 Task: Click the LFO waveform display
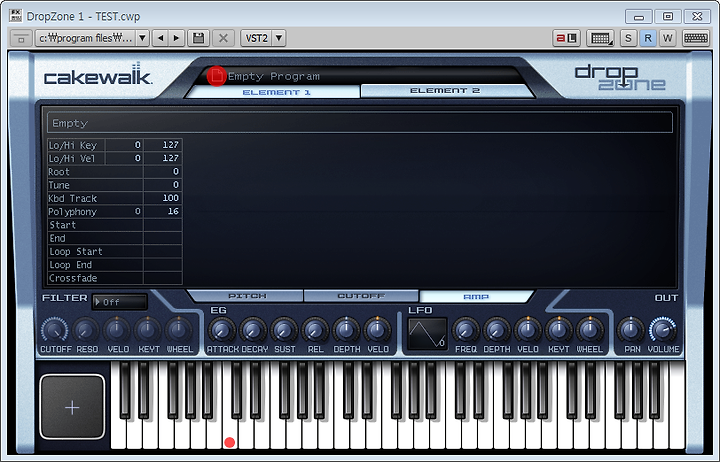click(427, 334)
